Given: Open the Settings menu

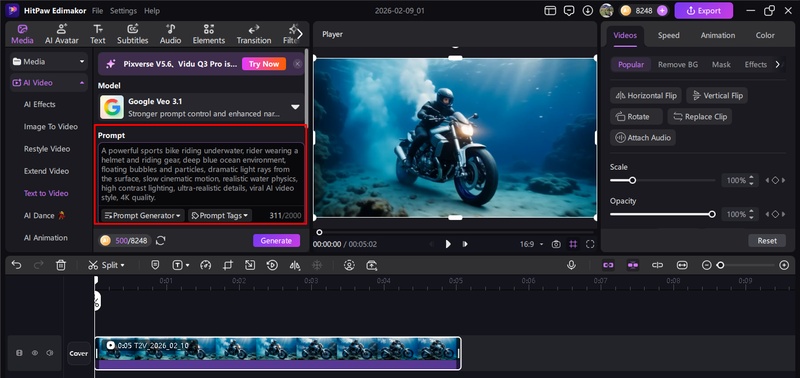Looking at the screenshot, I should tap(123, 11).
